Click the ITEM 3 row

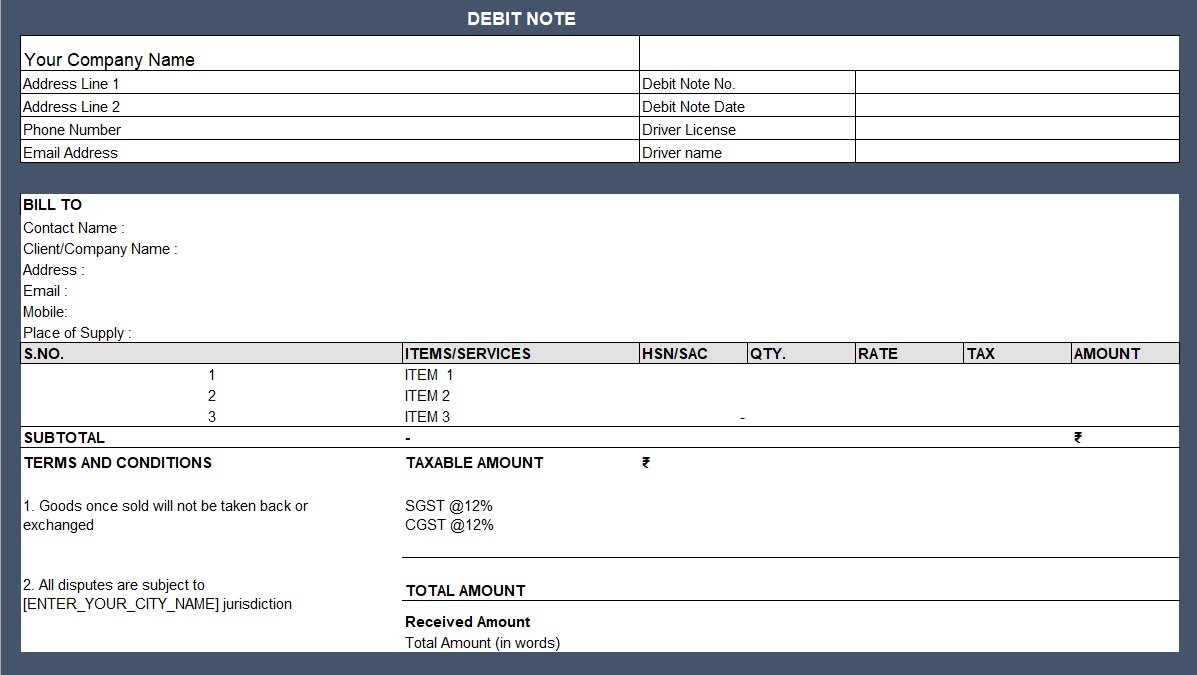pos(428,416)
